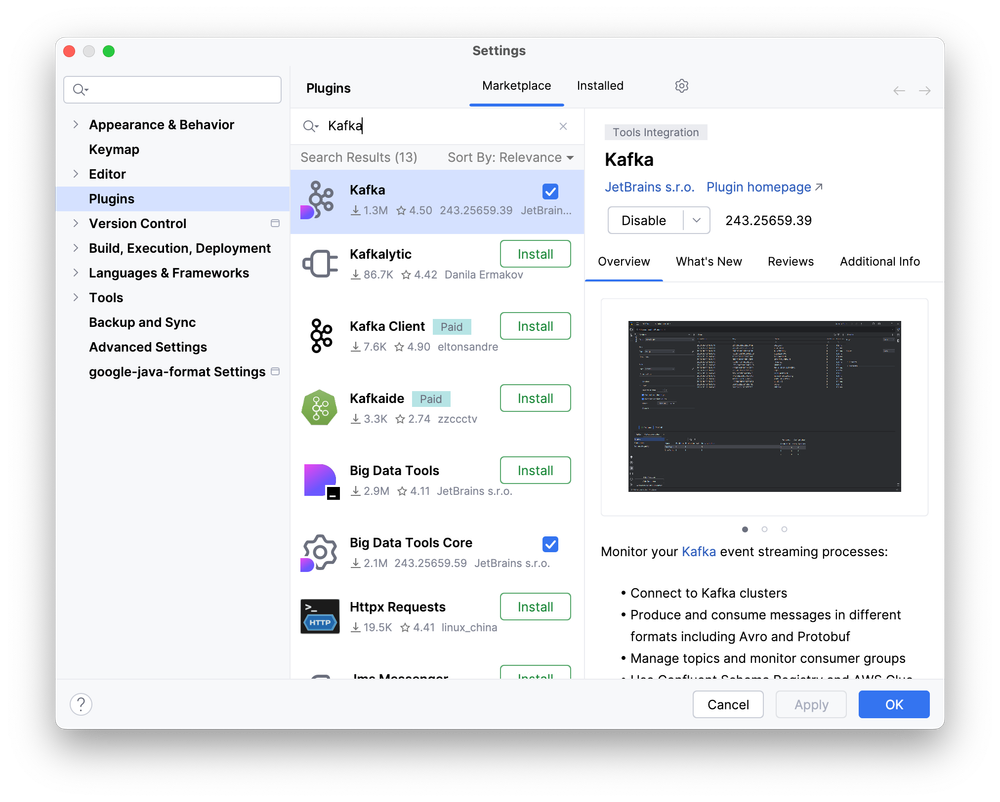The image size is (1000, 802).
Task: Uncheck the Kafka plugin enabled checkbox
Action: 550,191
